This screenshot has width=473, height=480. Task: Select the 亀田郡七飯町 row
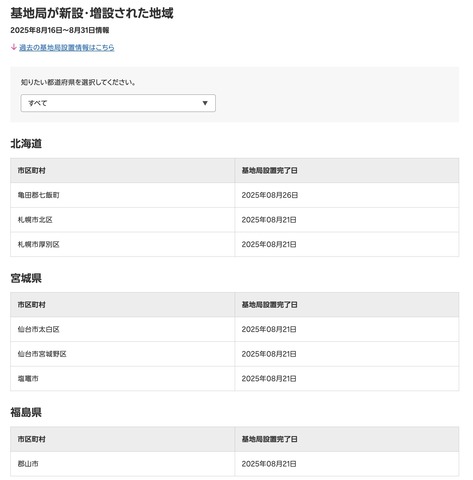coord(235,195)
